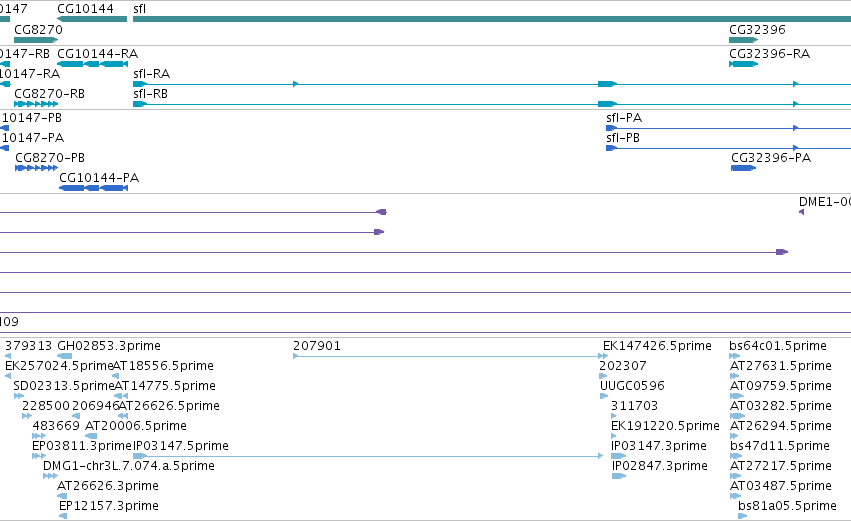Select the CG32396-RA transcript glyph
Screen dimensions: 851x521
744,64
